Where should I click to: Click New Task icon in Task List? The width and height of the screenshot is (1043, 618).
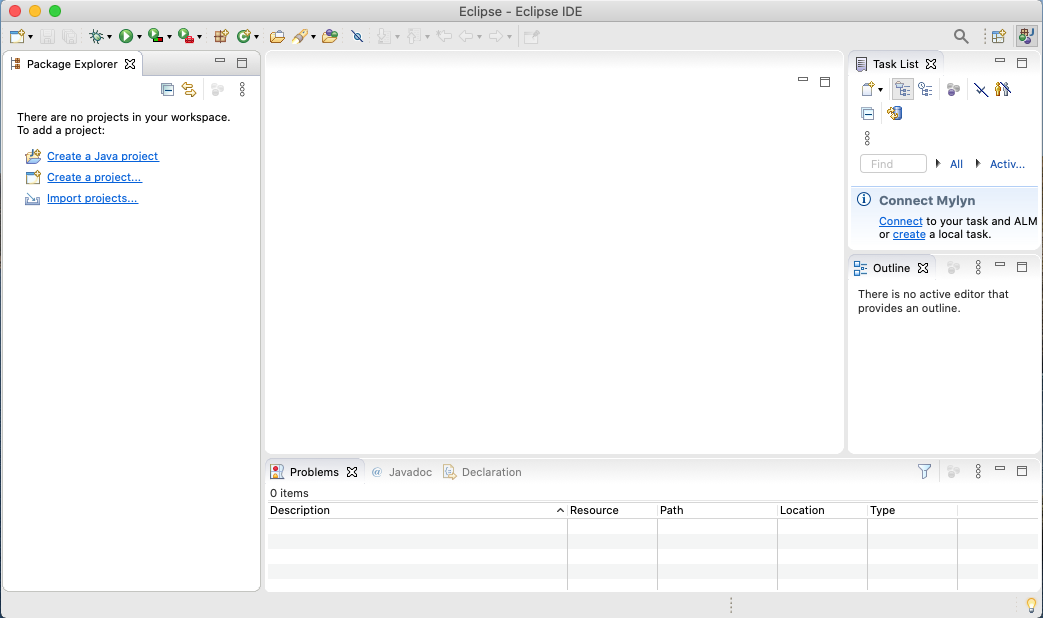(868, 89)
